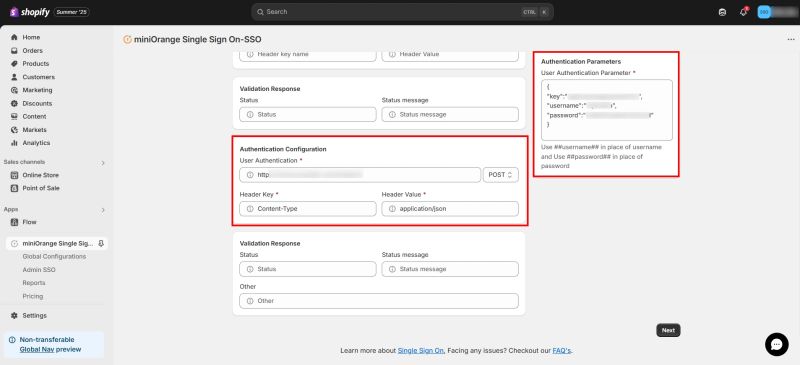The width and height of the screenshot is (800, 365).
Task: Click the Header key name field
Action: click(x=308, y=55)
